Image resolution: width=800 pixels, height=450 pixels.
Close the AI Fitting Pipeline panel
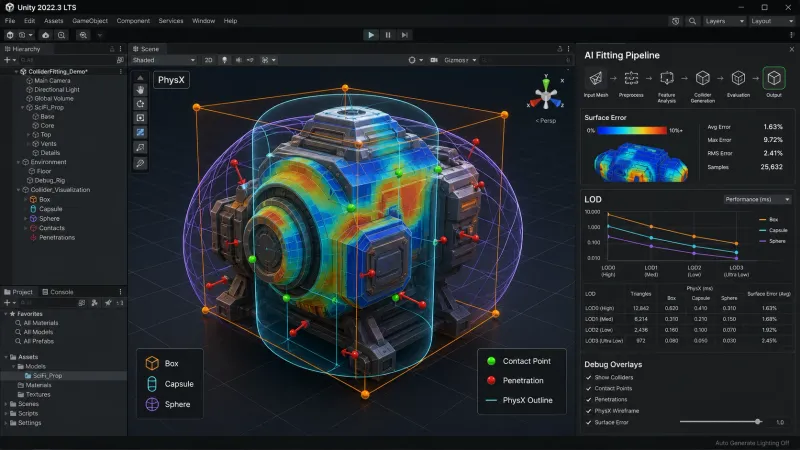(x=791, y=49)
